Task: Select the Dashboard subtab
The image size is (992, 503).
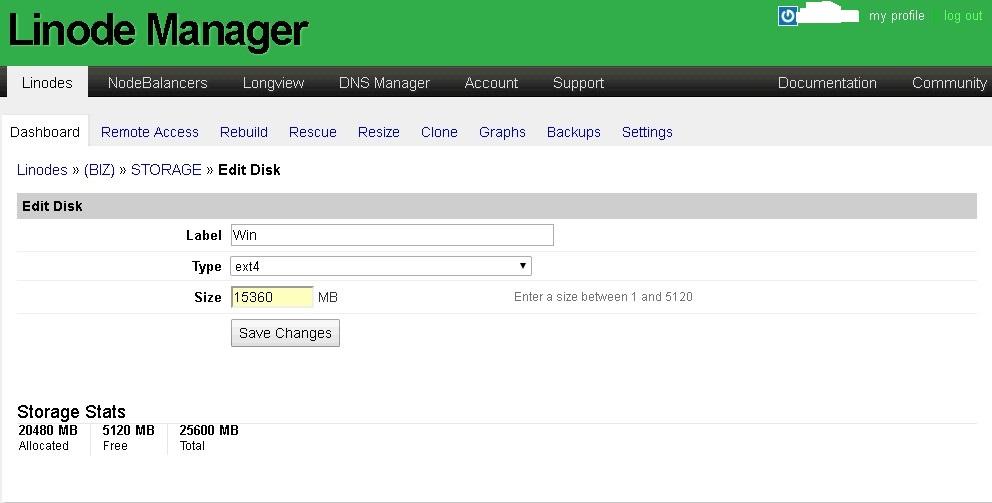Action: click(x=45, y=132)
